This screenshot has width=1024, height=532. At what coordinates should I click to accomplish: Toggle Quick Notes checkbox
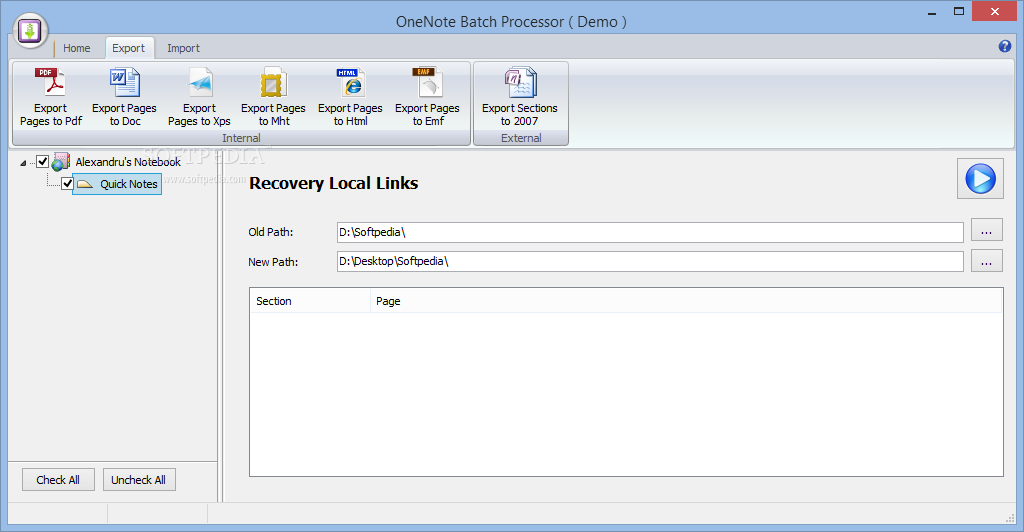[x=67, y=183]
